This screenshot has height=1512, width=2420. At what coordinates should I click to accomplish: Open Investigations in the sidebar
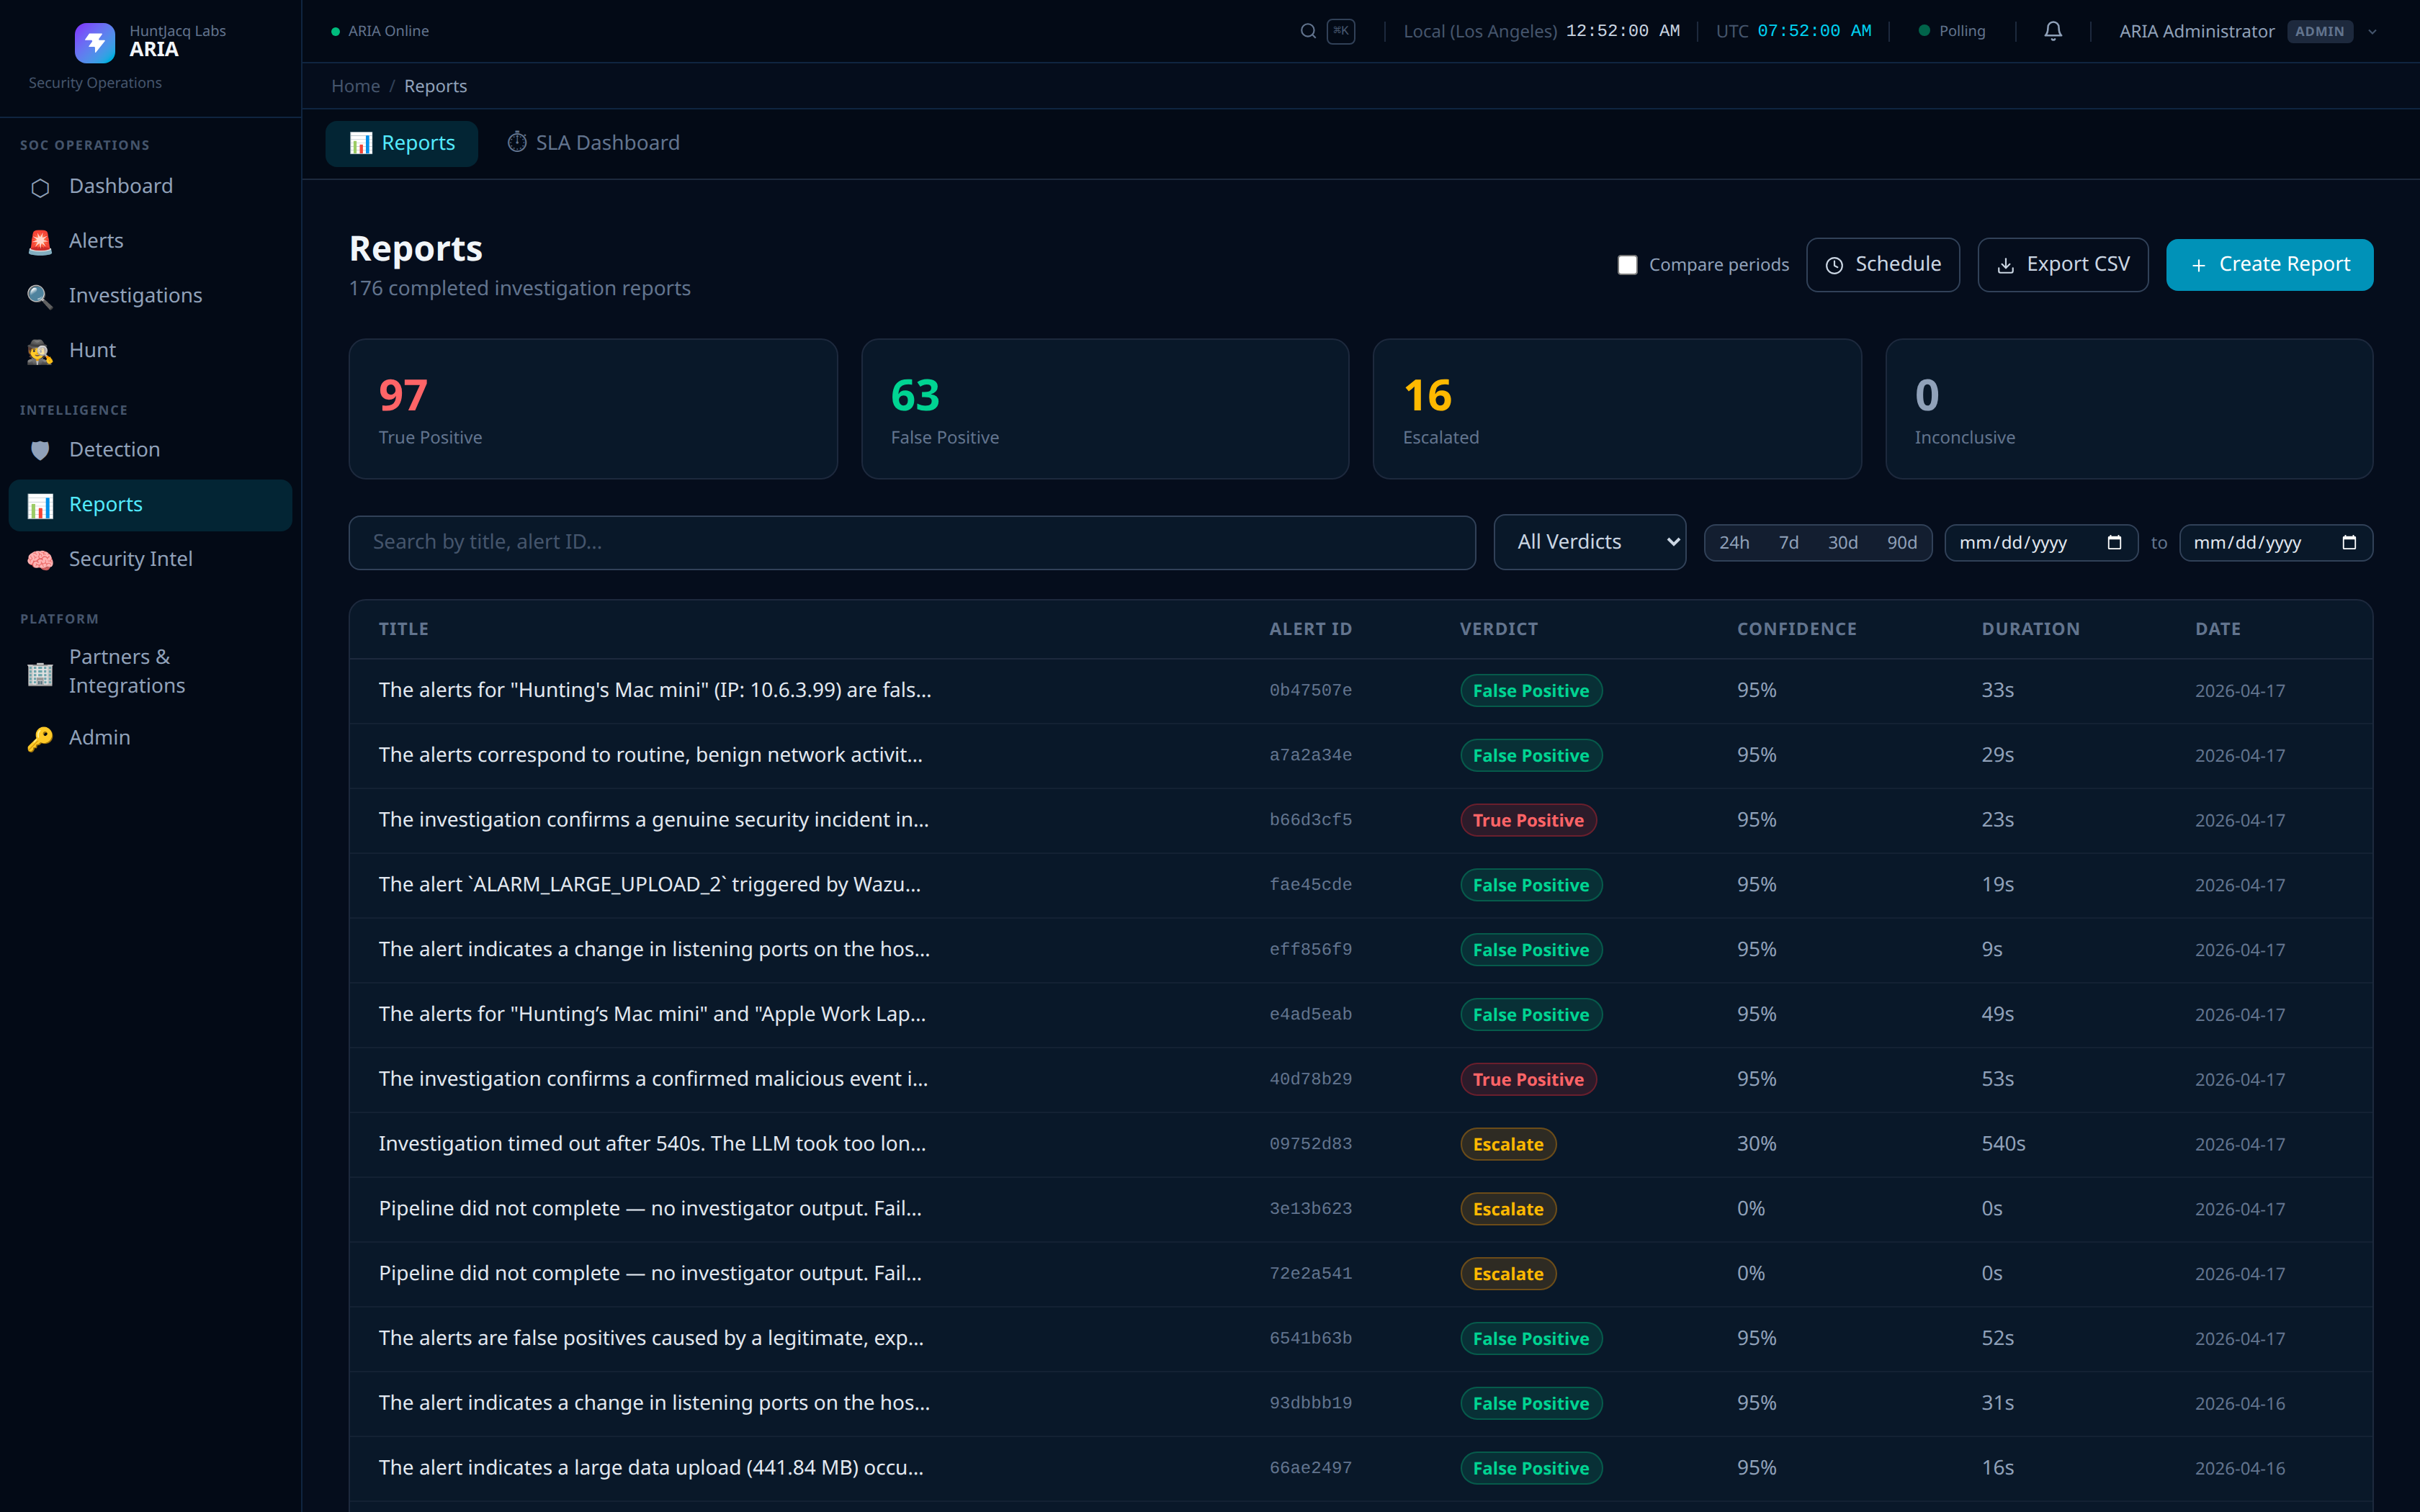(x=150, y=296)
